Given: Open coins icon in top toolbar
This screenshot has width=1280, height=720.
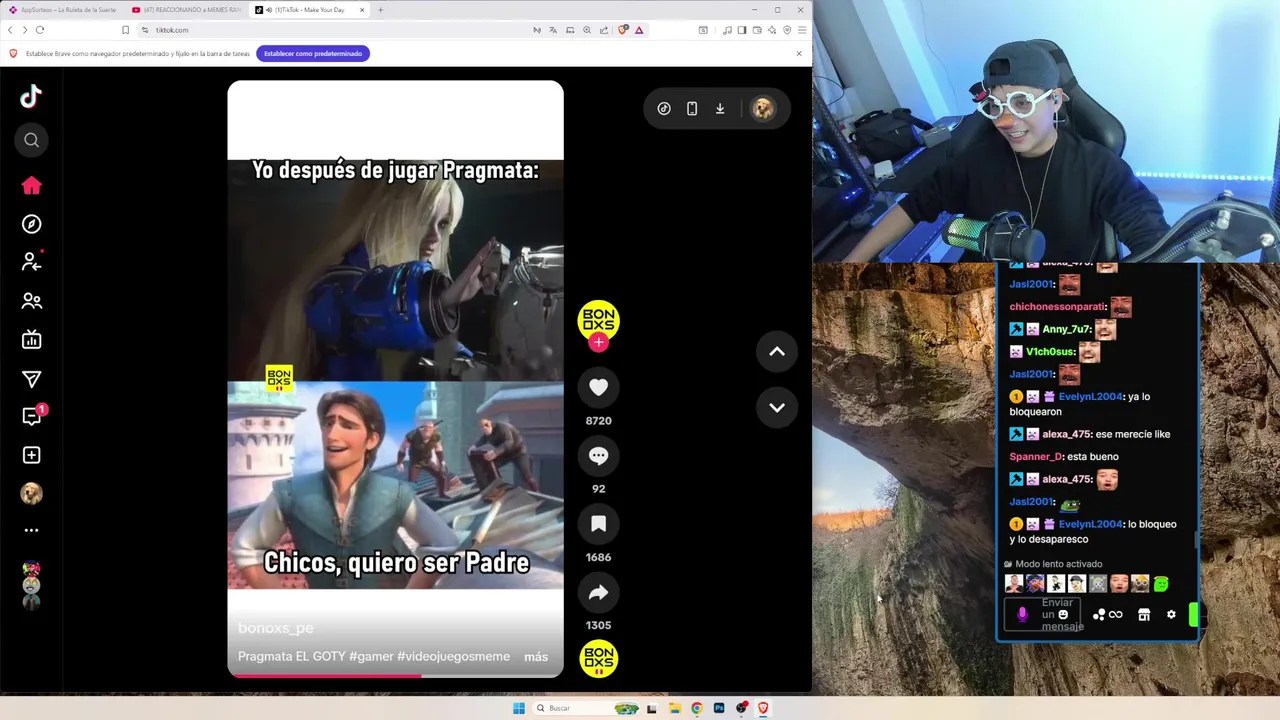Looking at the screenshot, I should click(x=664, y=109).
